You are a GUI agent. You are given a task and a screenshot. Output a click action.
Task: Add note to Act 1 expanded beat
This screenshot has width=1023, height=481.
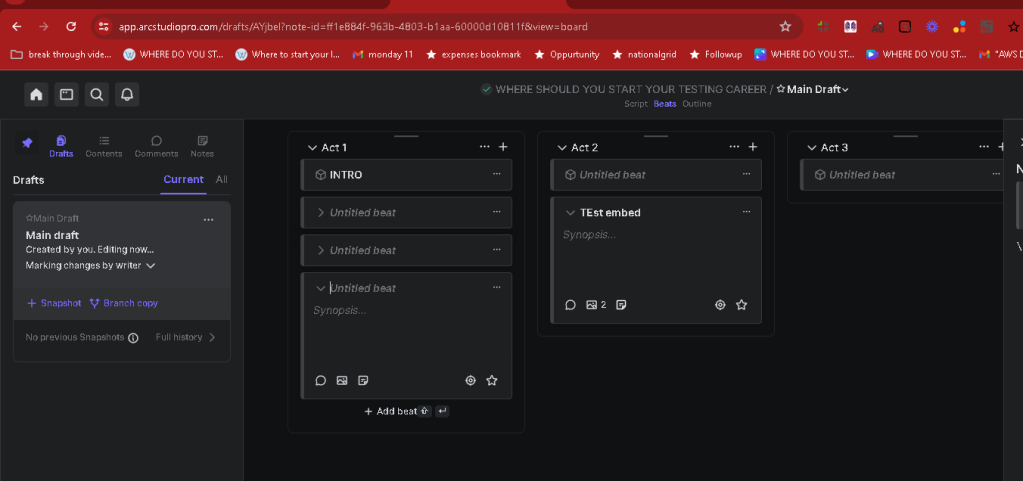click(x=363, y=380)
